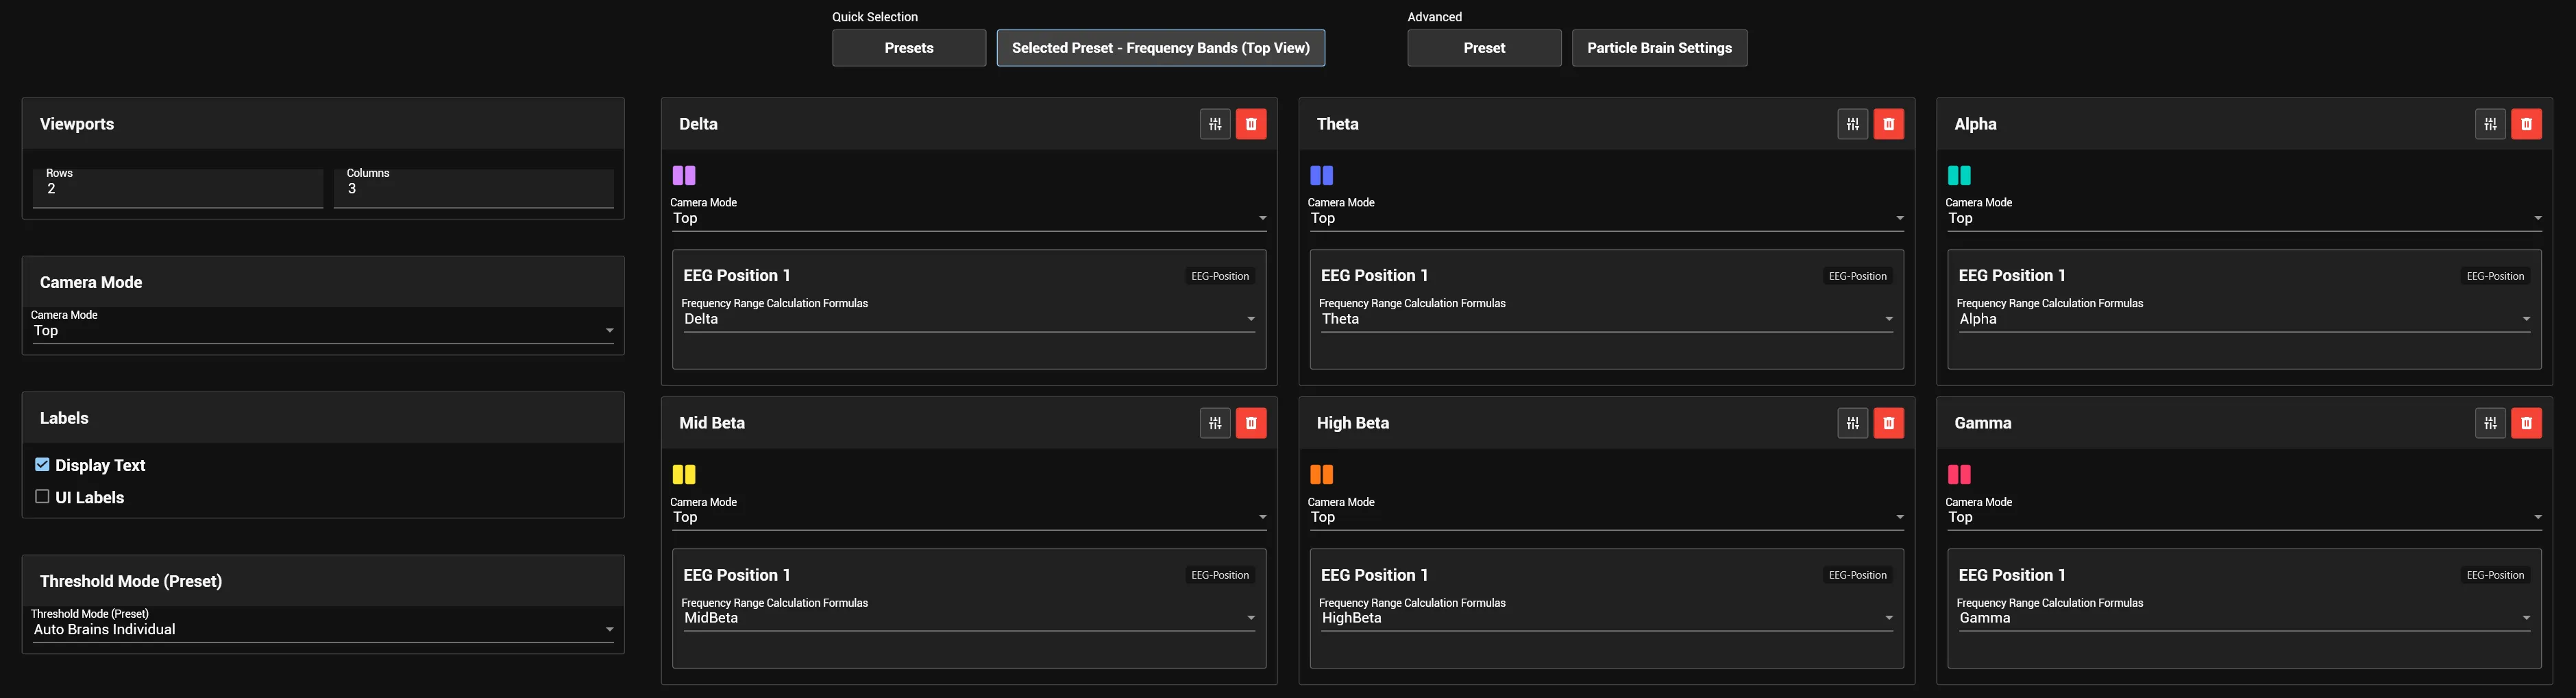Click the yellow Mid Beta color swatch
The image size is (2576, 698).
tap(684, 474)
